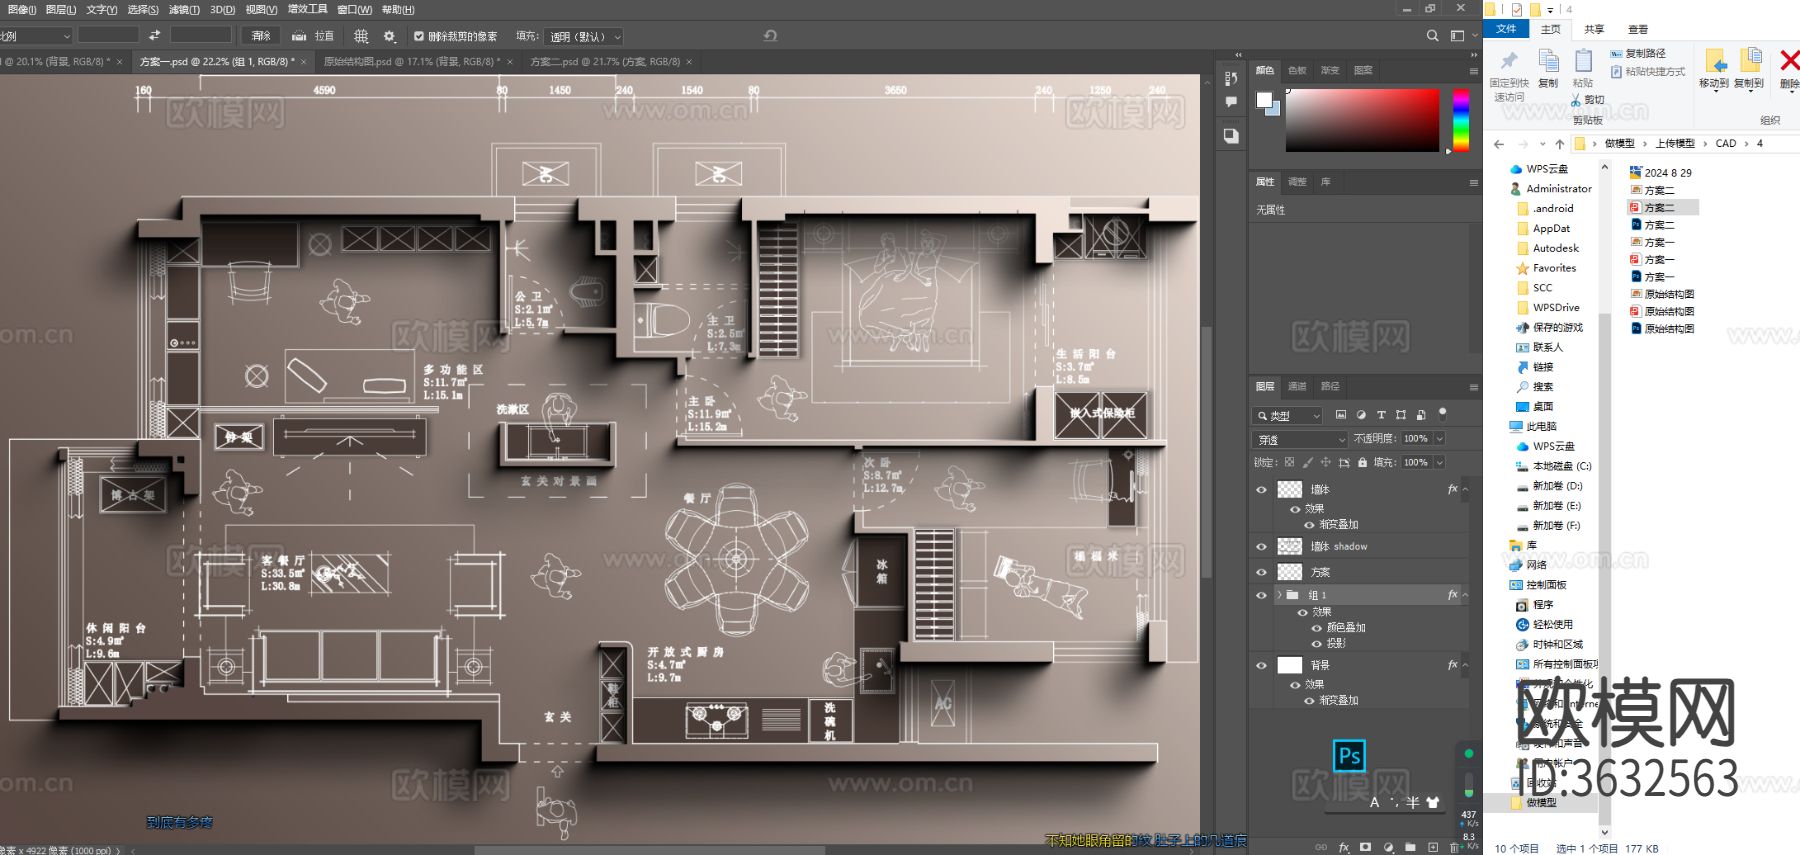This screenshot has height=855, width=1800.
Task: Click the 复制路径 button in Explorer
Action: coord(1637,54)
